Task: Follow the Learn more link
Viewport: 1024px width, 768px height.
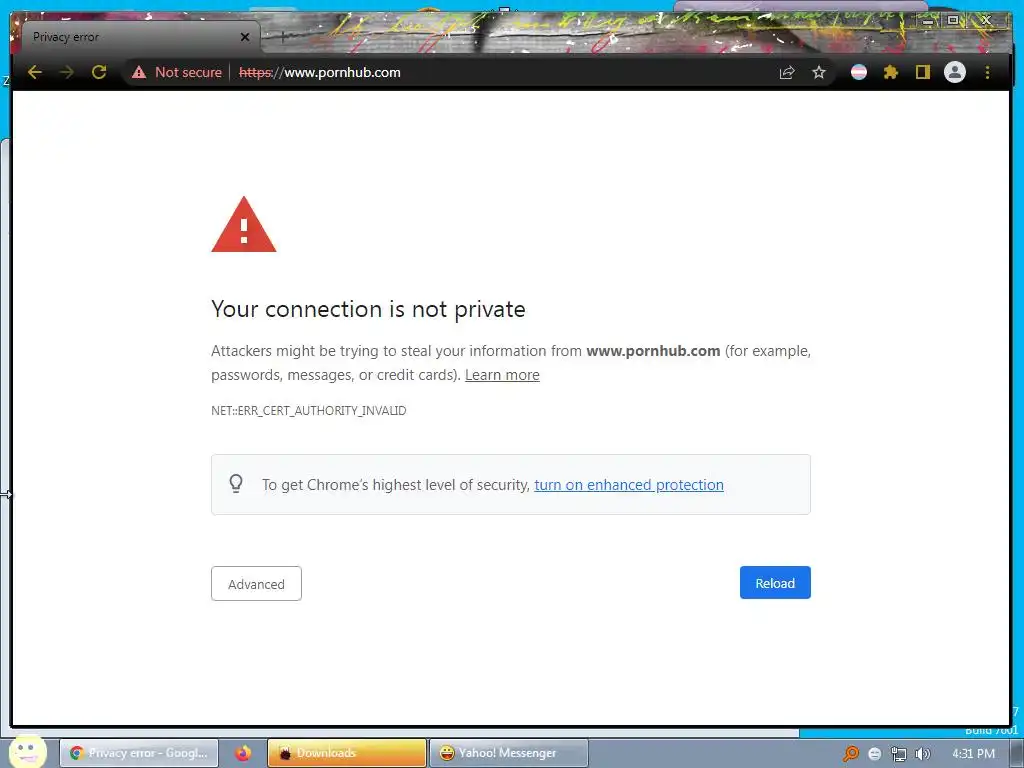Action: 502,375
